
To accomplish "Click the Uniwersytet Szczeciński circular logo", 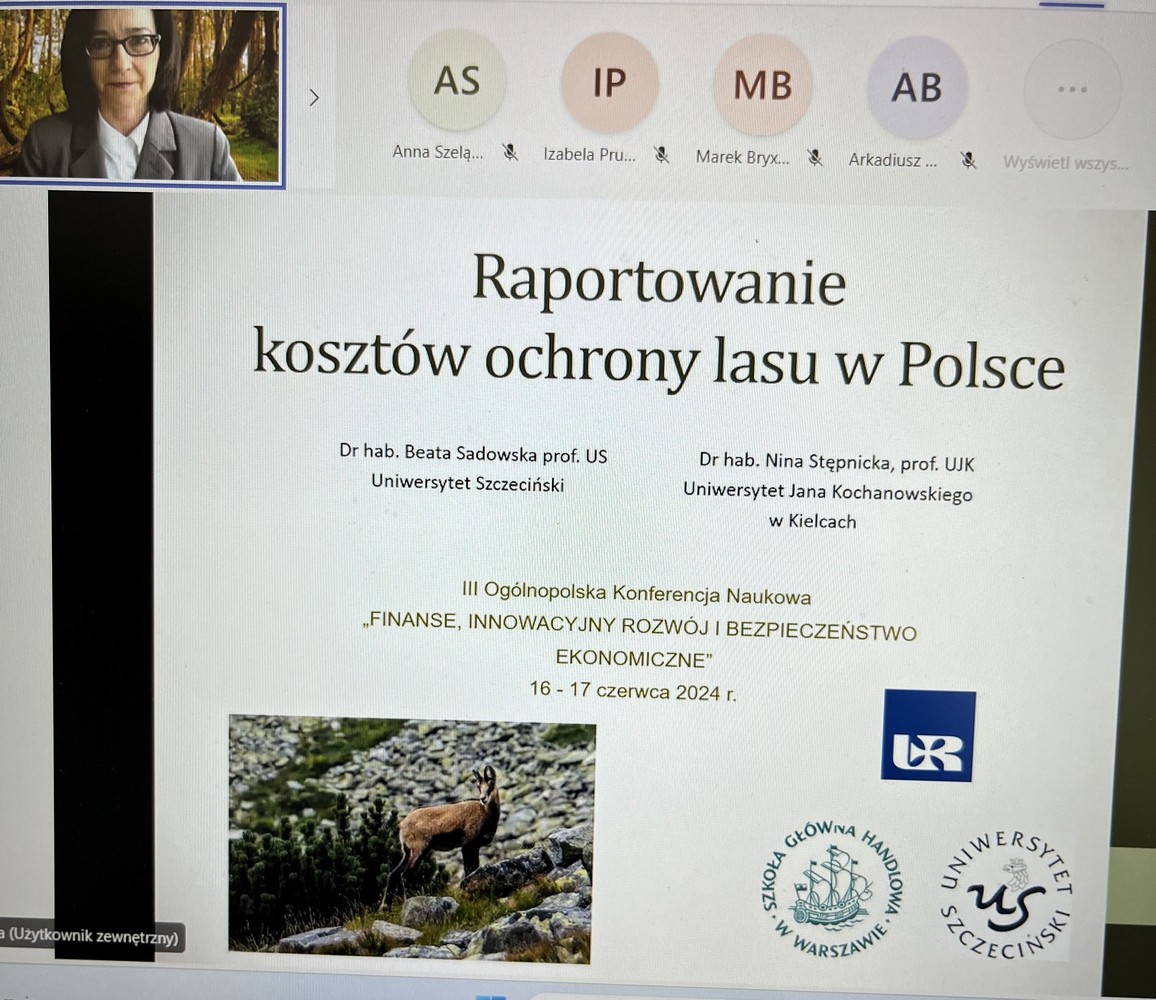I will pyautogui.click(x=1005, y=893).
